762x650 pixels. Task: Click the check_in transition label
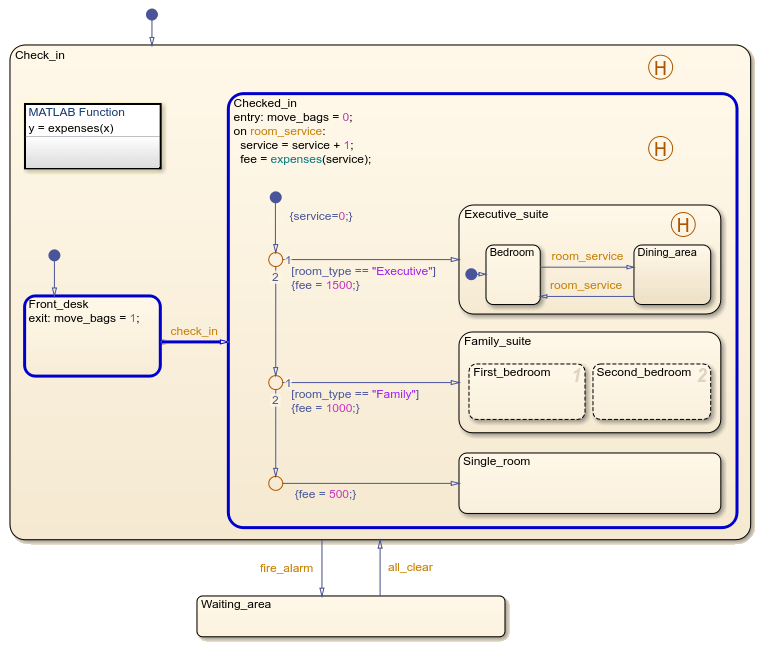tap(194, 331)
